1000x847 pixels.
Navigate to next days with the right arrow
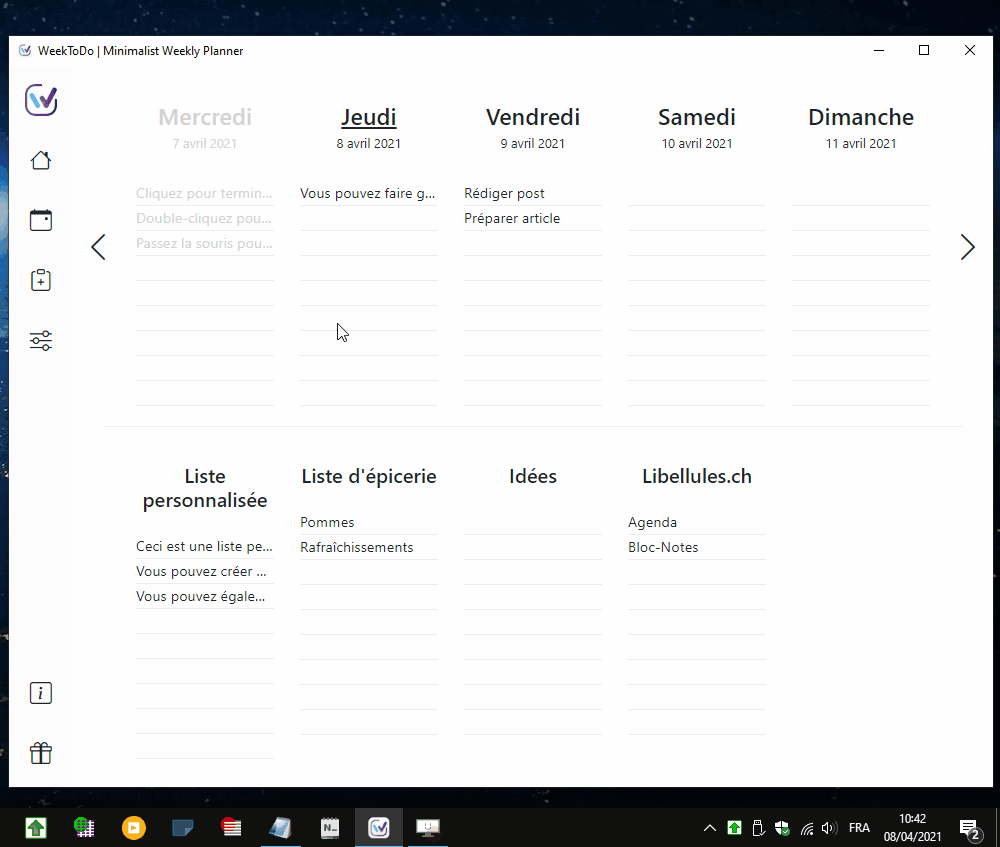pyautogui.click(x=967, y=247)
